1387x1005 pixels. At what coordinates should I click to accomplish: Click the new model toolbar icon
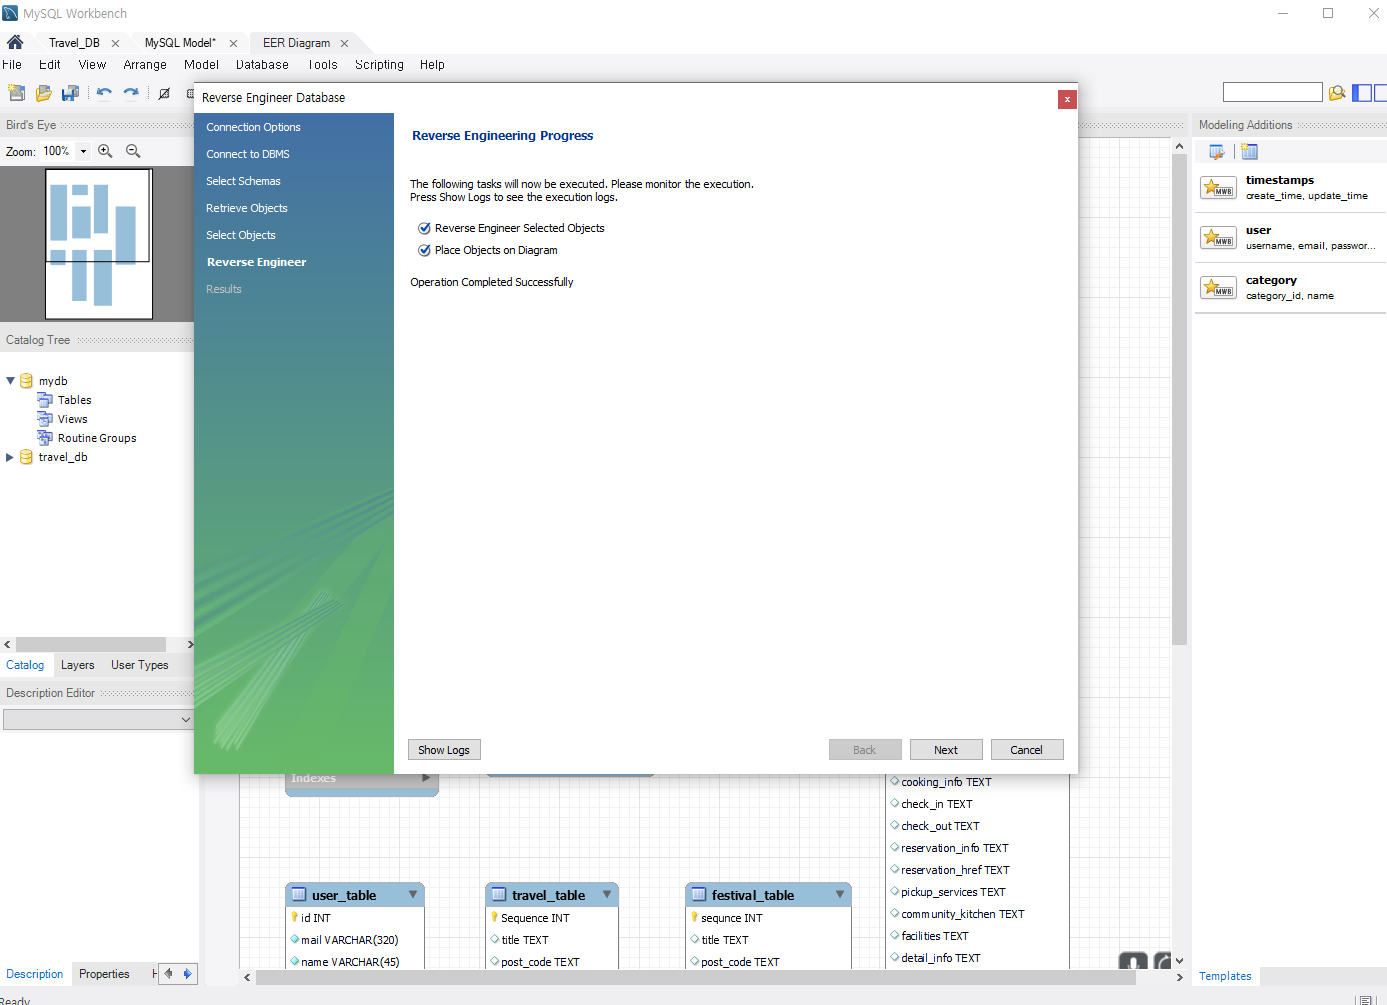16,93
